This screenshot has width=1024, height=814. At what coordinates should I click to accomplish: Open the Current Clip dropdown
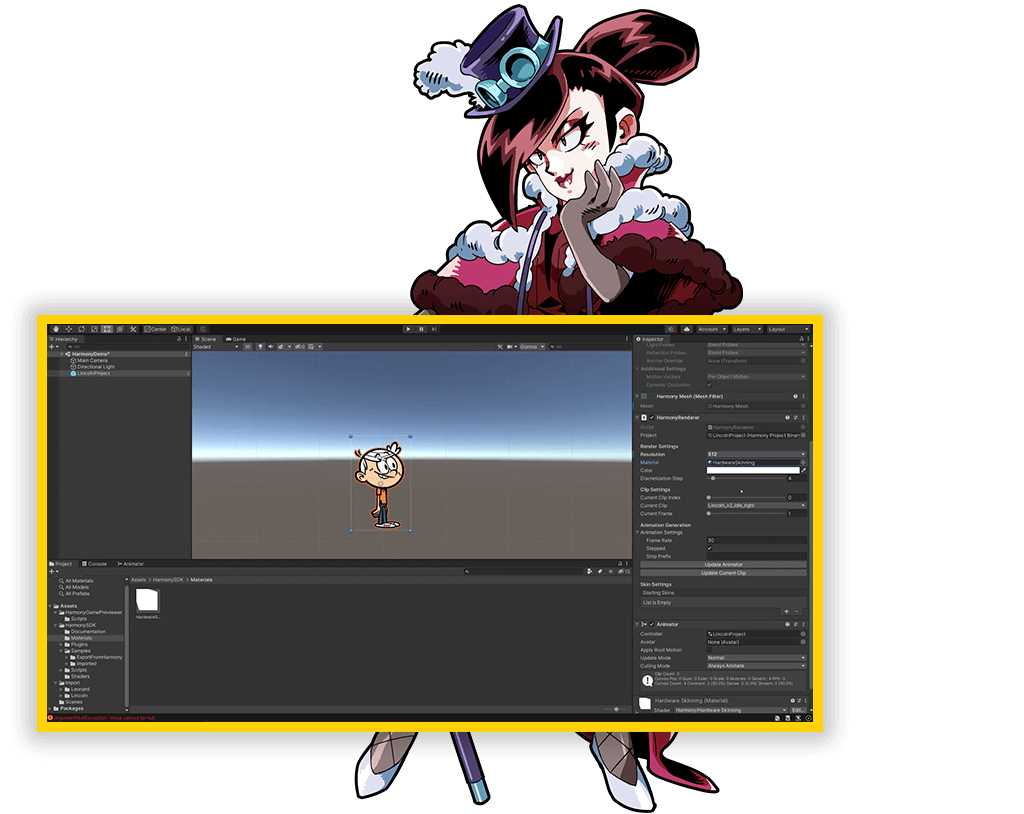[x=756, y=506]
